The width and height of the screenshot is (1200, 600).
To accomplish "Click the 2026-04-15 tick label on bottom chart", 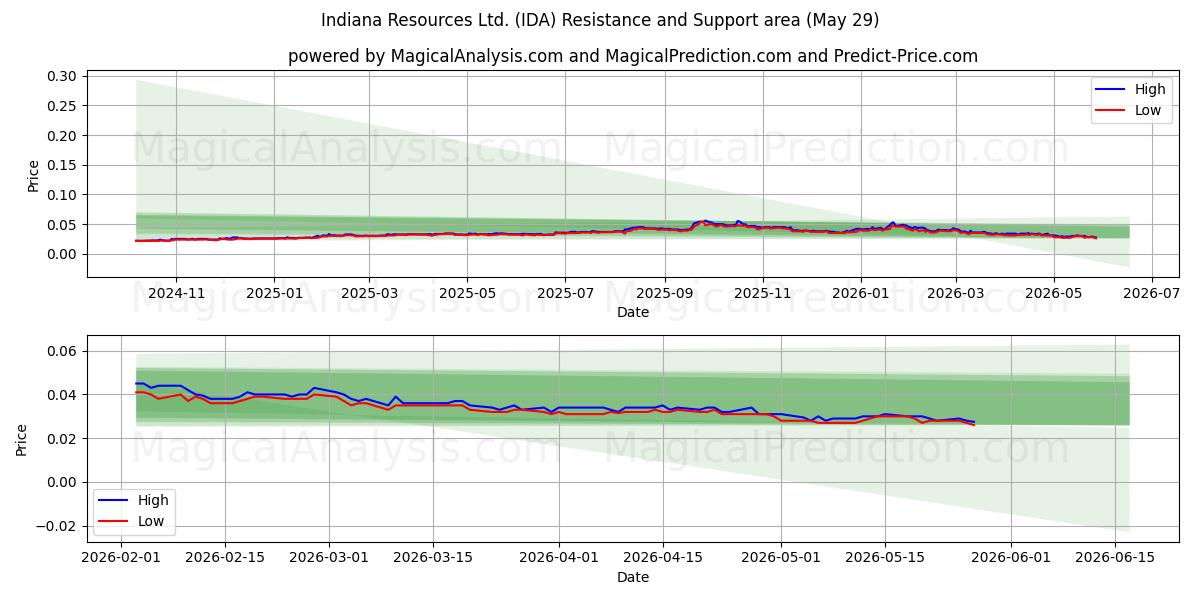I will 663,559.
